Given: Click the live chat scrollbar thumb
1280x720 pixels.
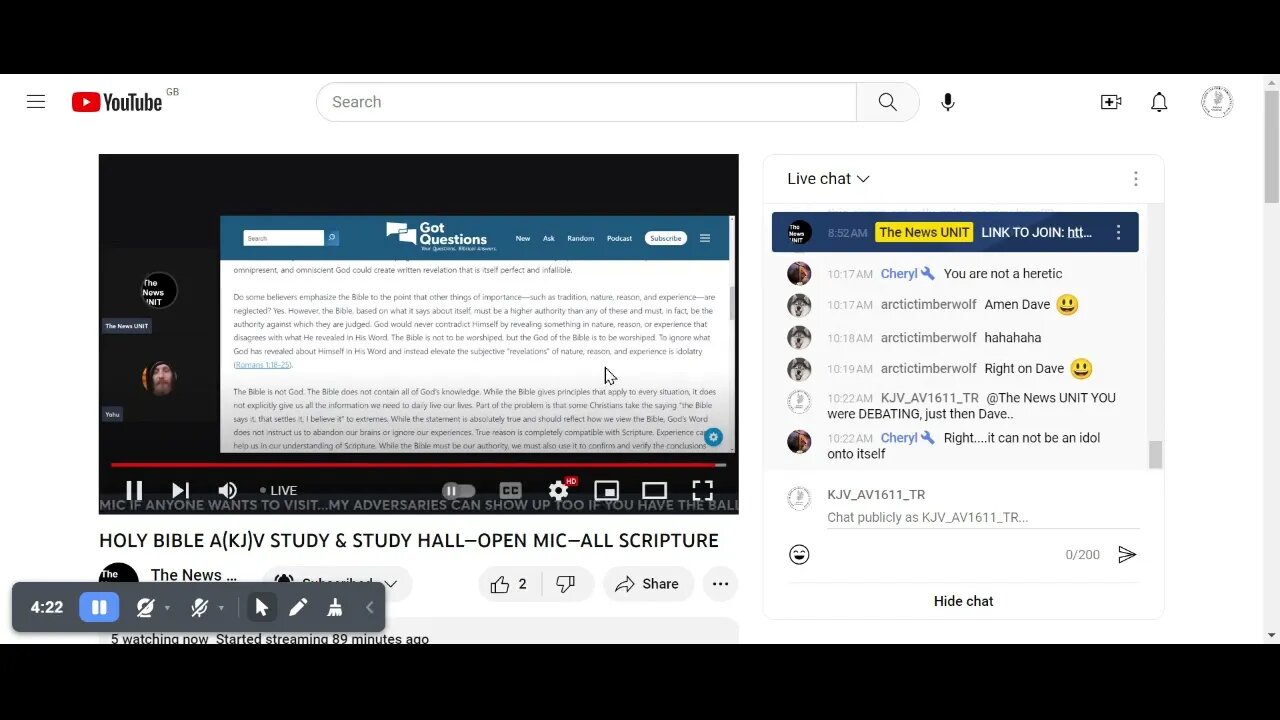Looking at the screenshot, I should 1155,454.
